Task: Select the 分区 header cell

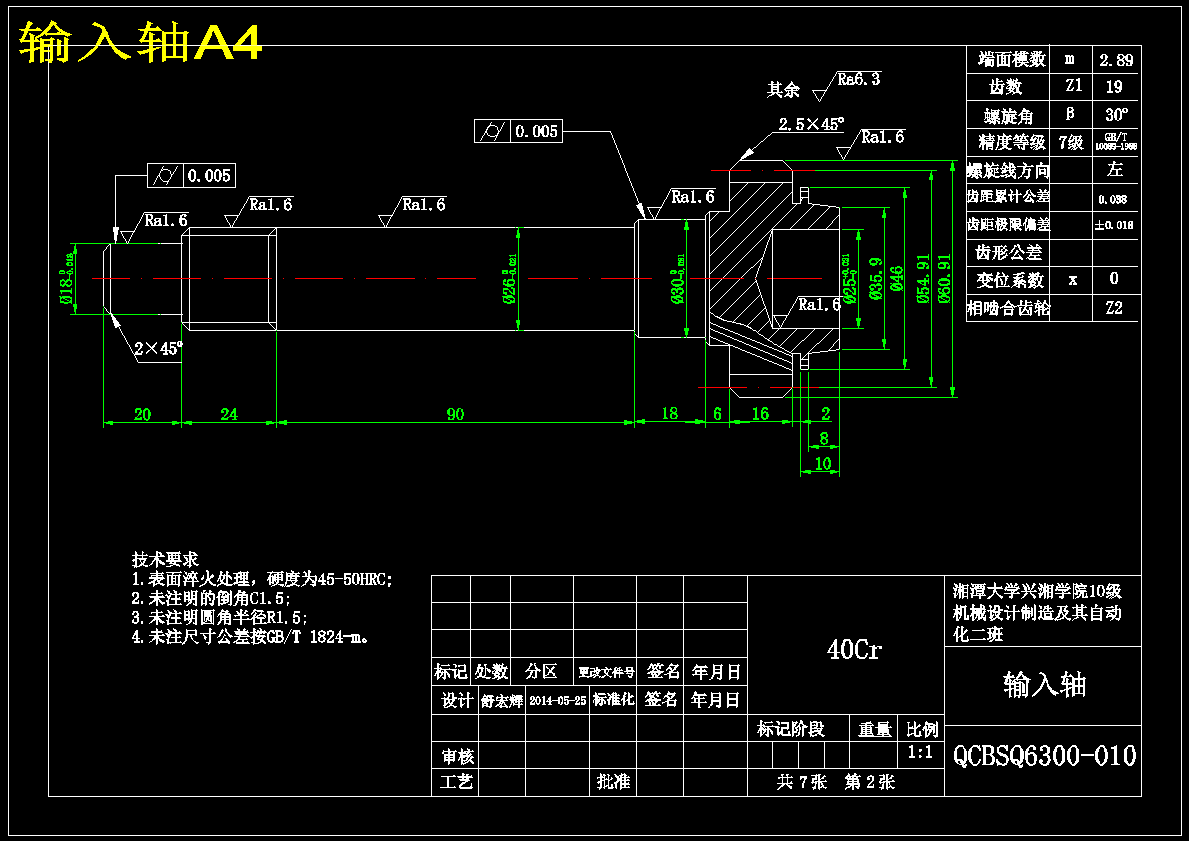Action: [541, 672]
